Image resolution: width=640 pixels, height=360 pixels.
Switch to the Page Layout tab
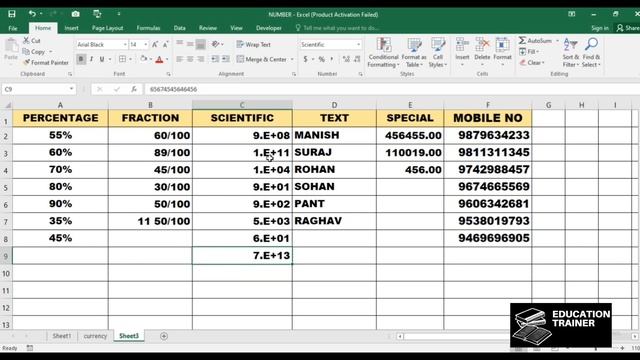(107, 28)
